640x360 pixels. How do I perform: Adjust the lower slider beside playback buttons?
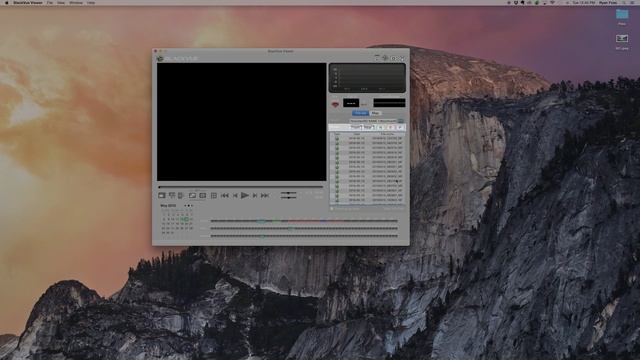(x=289, y=198)
